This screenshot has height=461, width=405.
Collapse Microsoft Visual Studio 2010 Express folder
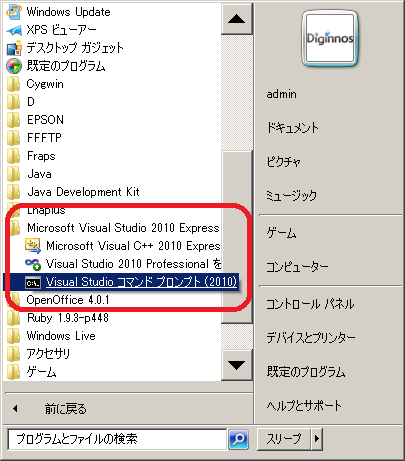pos(113,228)
